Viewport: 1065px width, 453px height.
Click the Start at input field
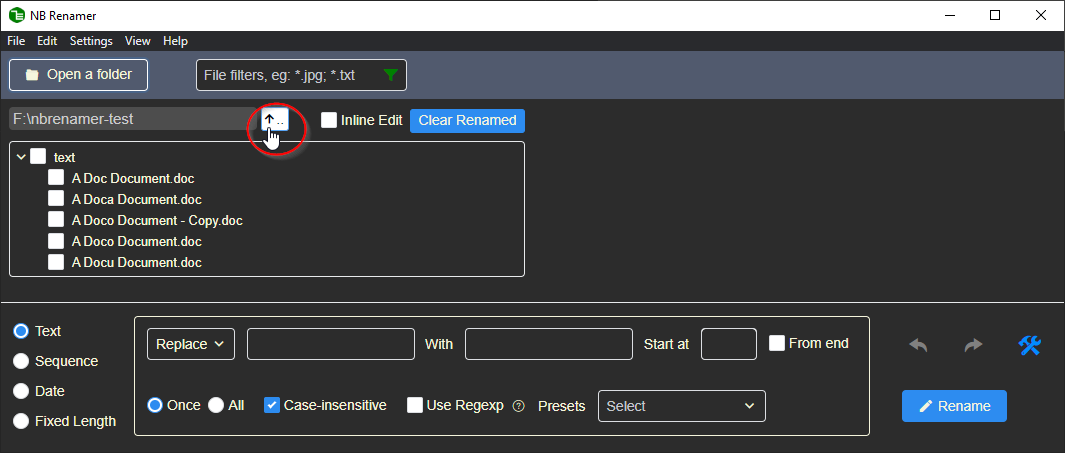coord(728,344)
